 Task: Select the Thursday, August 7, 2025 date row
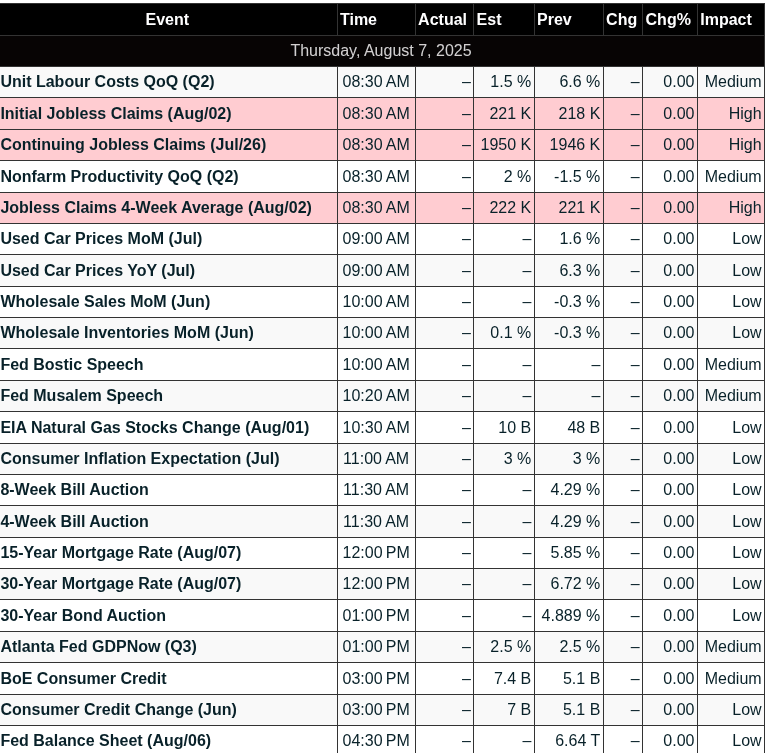(x=381, y=50)
